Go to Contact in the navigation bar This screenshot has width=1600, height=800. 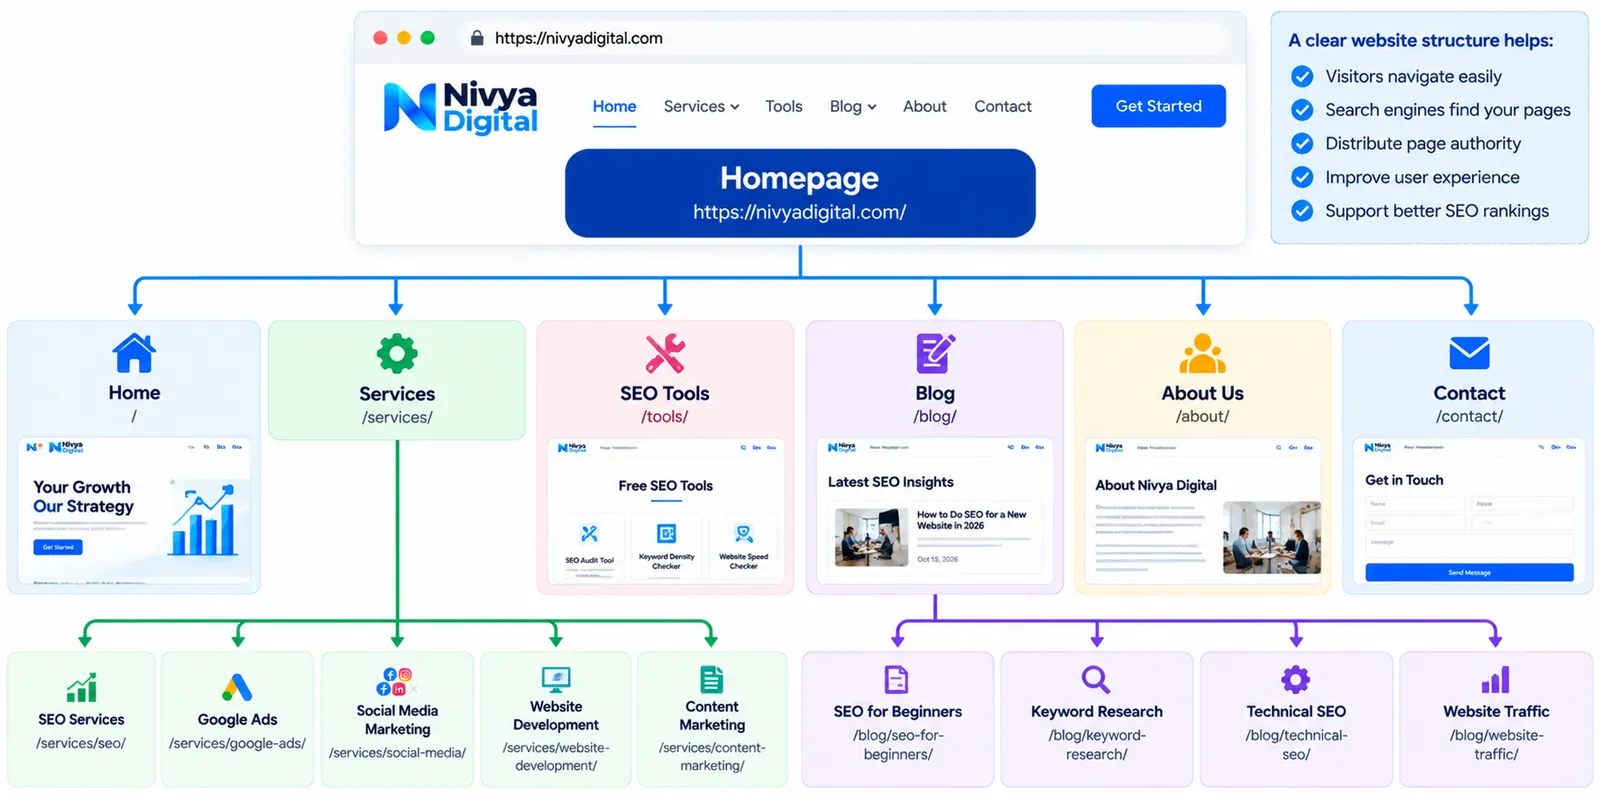coord(1003,106)
